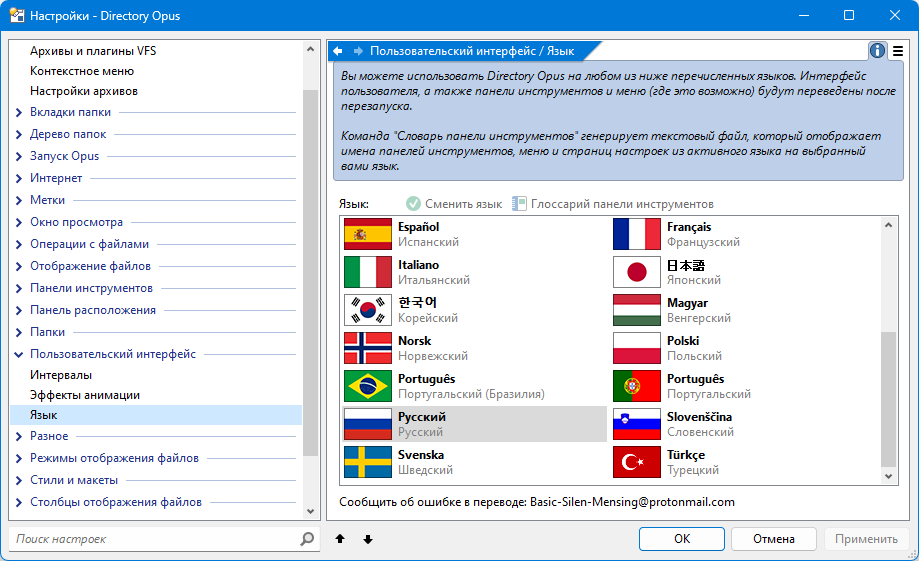This screenshot has width=919, height=561.
Task: Click the forward arrow in page header
Action: tap(357, 50)
